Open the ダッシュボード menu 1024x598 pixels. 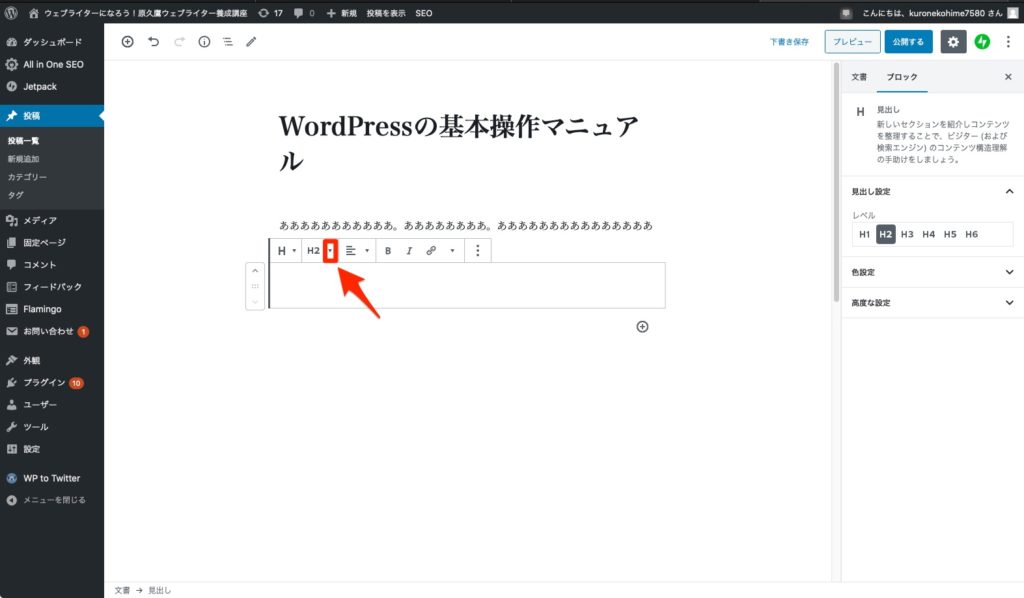pos(52,42)
